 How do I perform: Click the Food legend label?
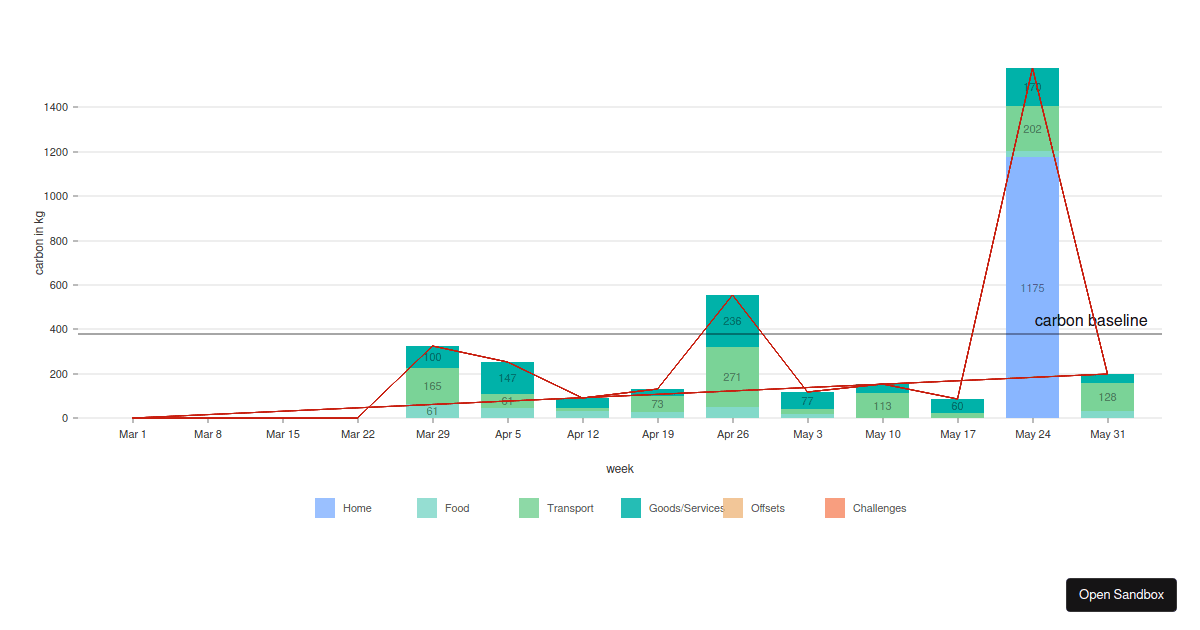(457, 508)
